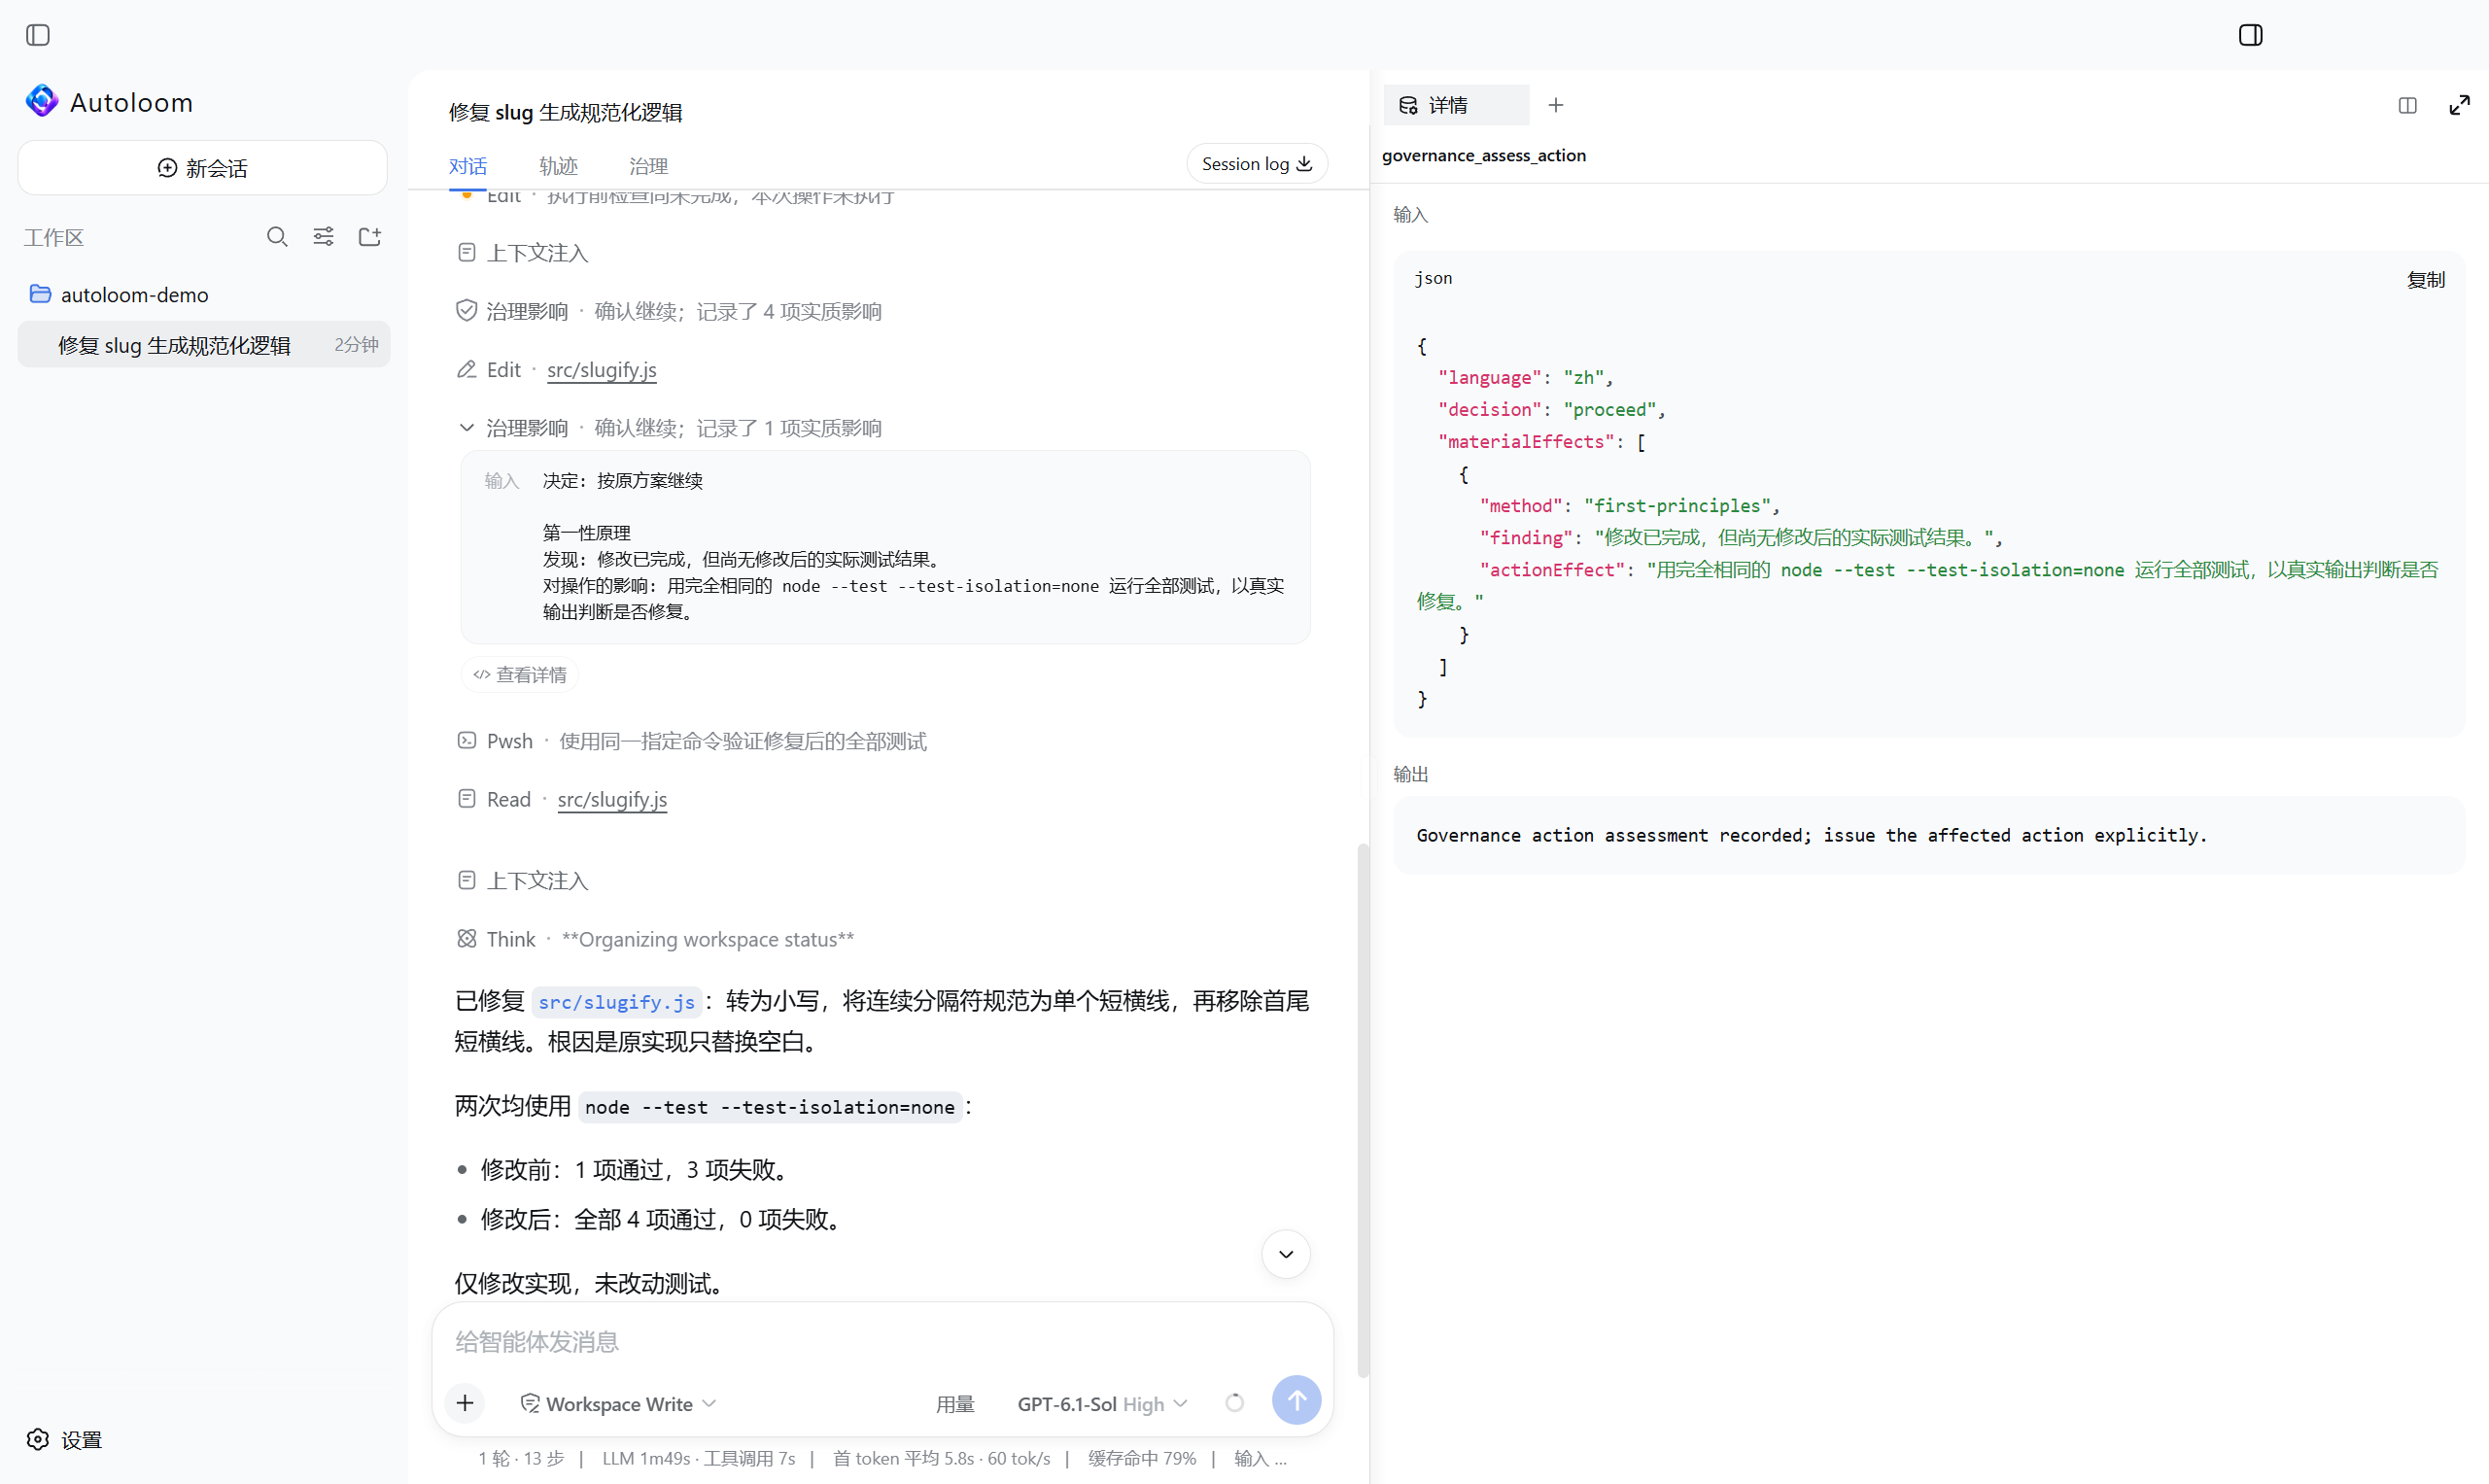
Task: Open 设置 settings
Action: coord(64,1440)
